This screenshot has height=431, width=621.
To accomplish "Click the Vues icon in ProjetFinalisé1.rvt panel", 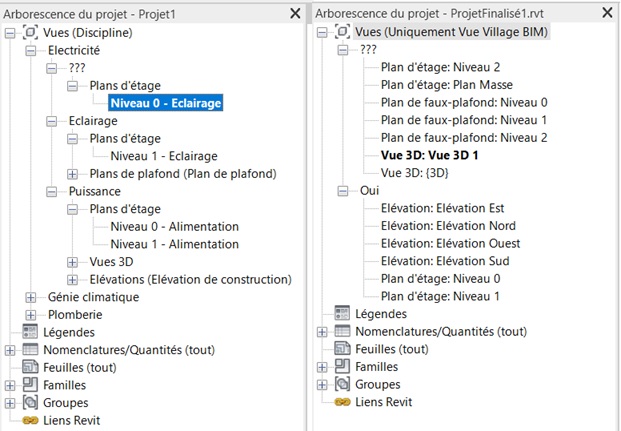I will pos(343,32).
